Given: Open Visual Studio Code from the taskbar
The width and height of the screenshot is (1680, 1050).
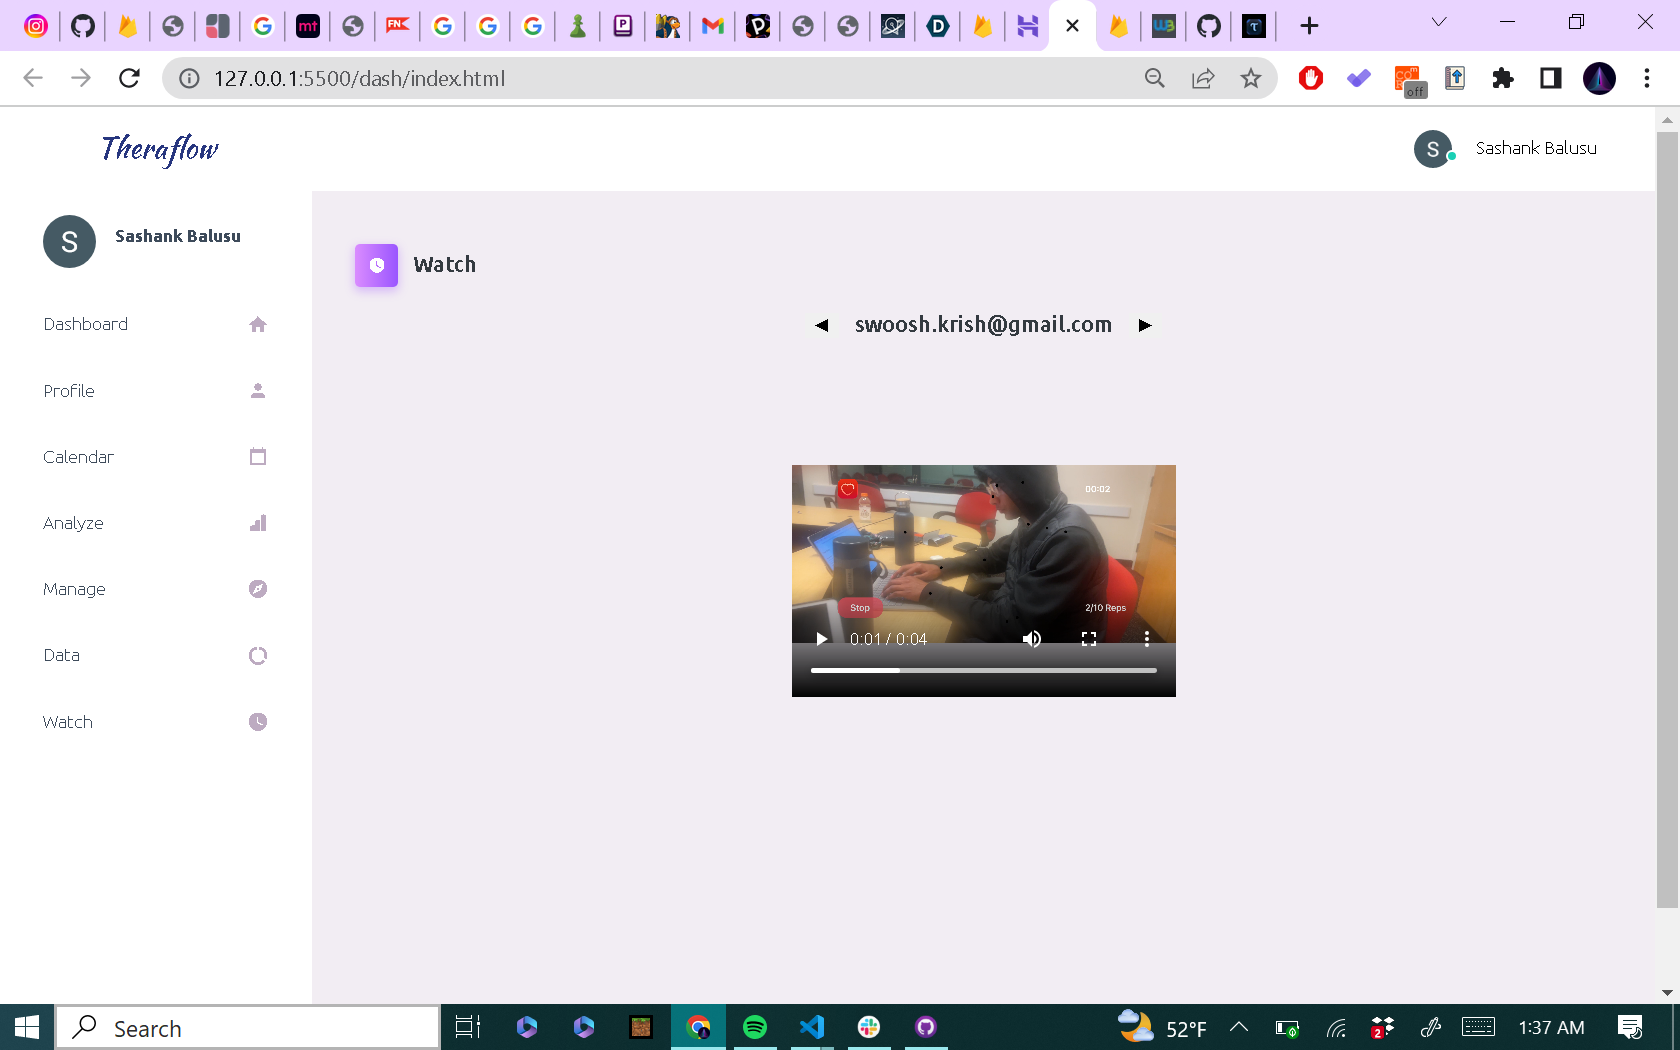Looking at the screenshot, I should pos(812,1027).
